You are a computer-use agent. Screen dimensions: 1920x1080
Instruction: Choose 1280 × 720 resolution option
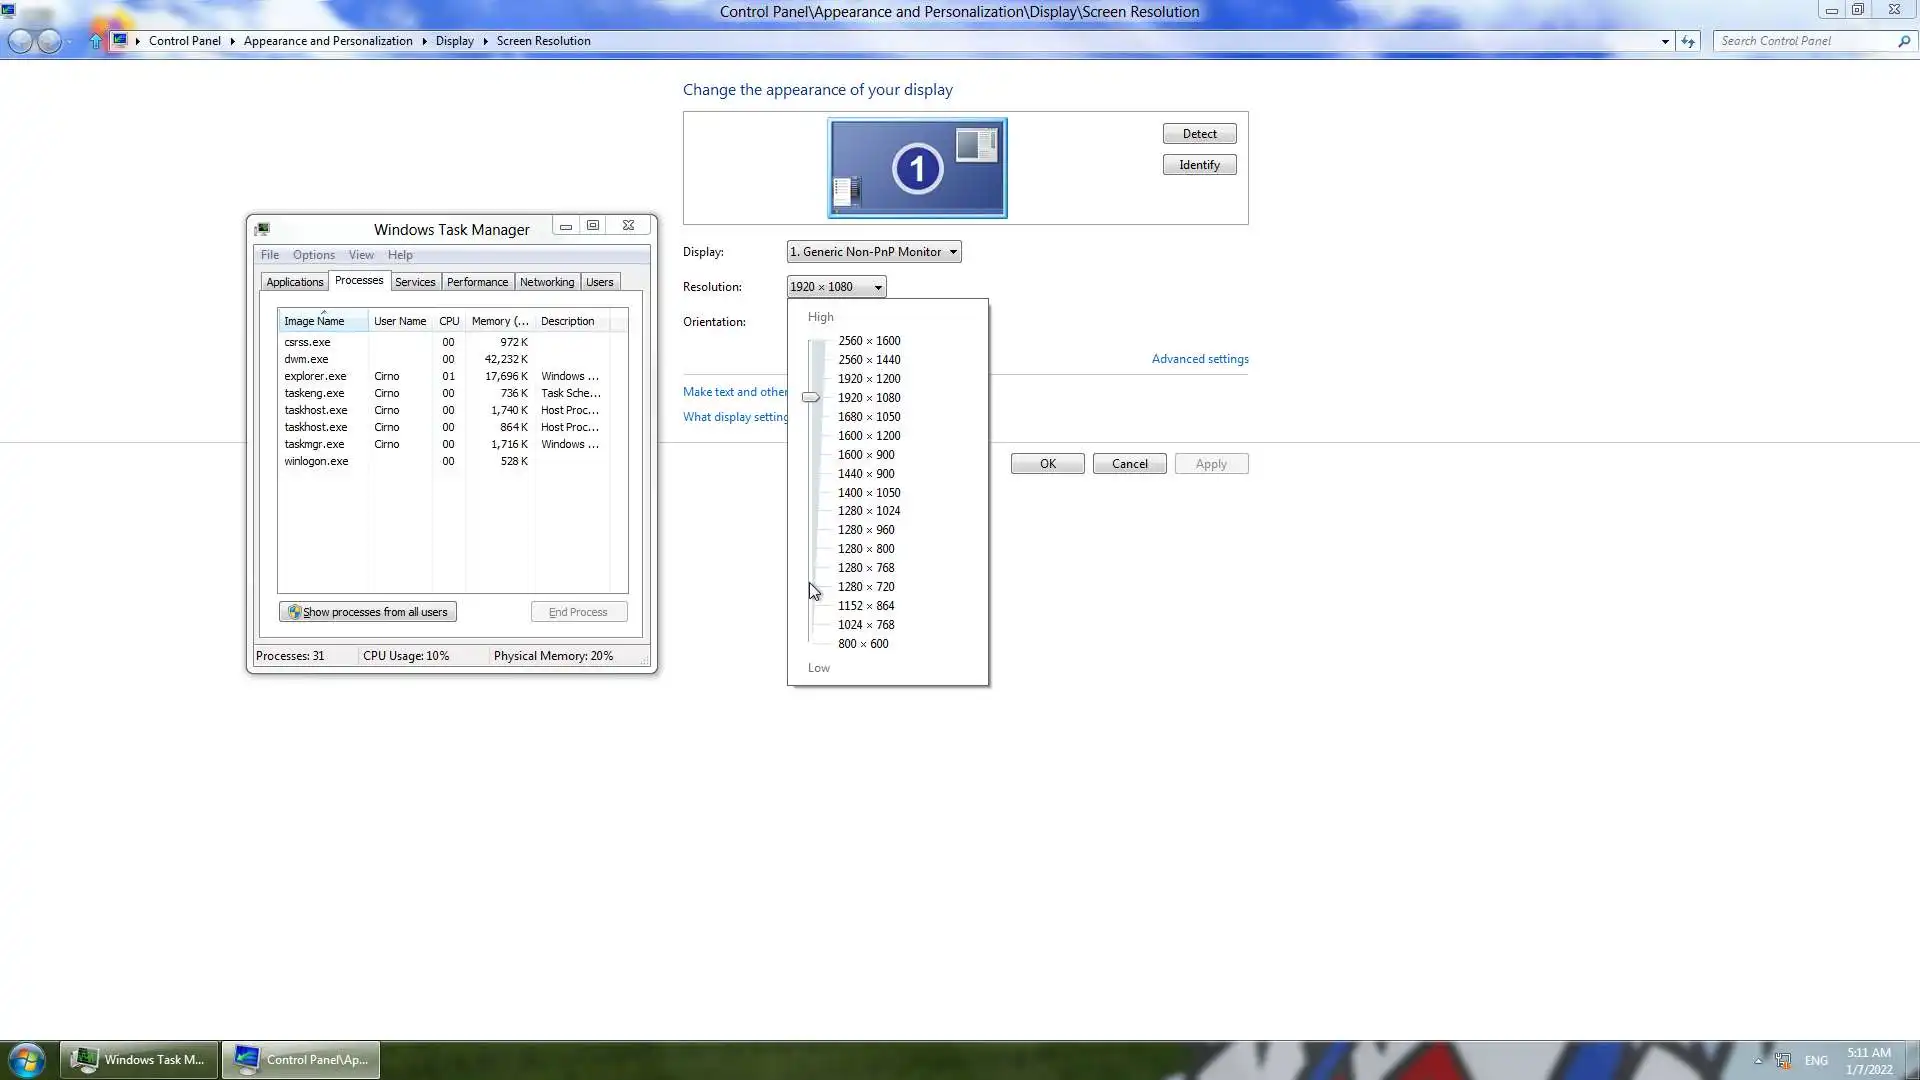(x=866, y=587)
